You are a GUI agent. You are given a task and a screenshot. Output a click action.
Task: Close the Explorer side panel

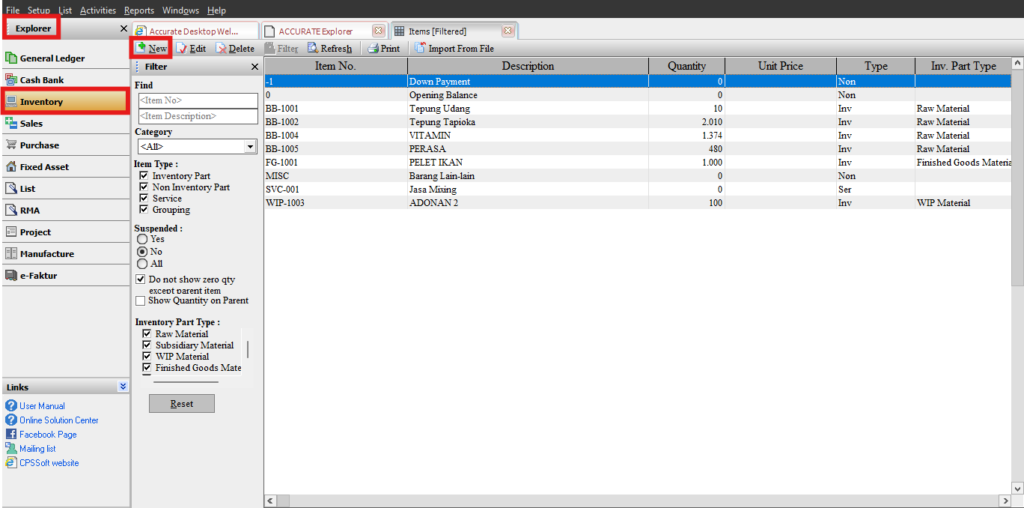pos(124,29)
